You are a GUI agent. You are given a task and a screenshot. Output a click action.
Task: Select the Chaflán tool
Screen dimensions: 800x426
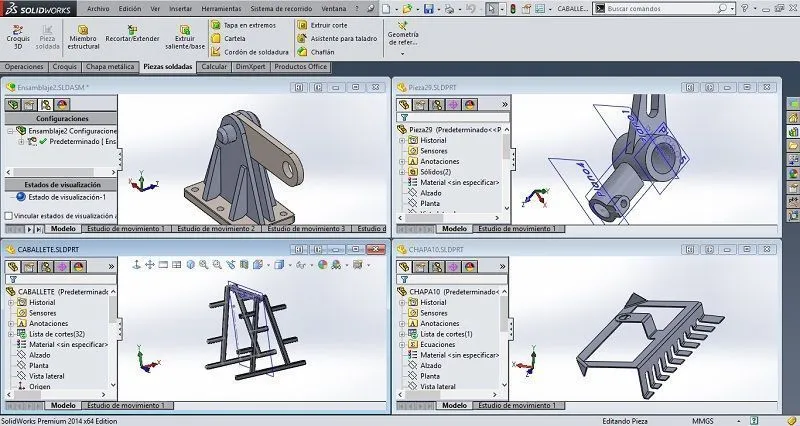316,52
